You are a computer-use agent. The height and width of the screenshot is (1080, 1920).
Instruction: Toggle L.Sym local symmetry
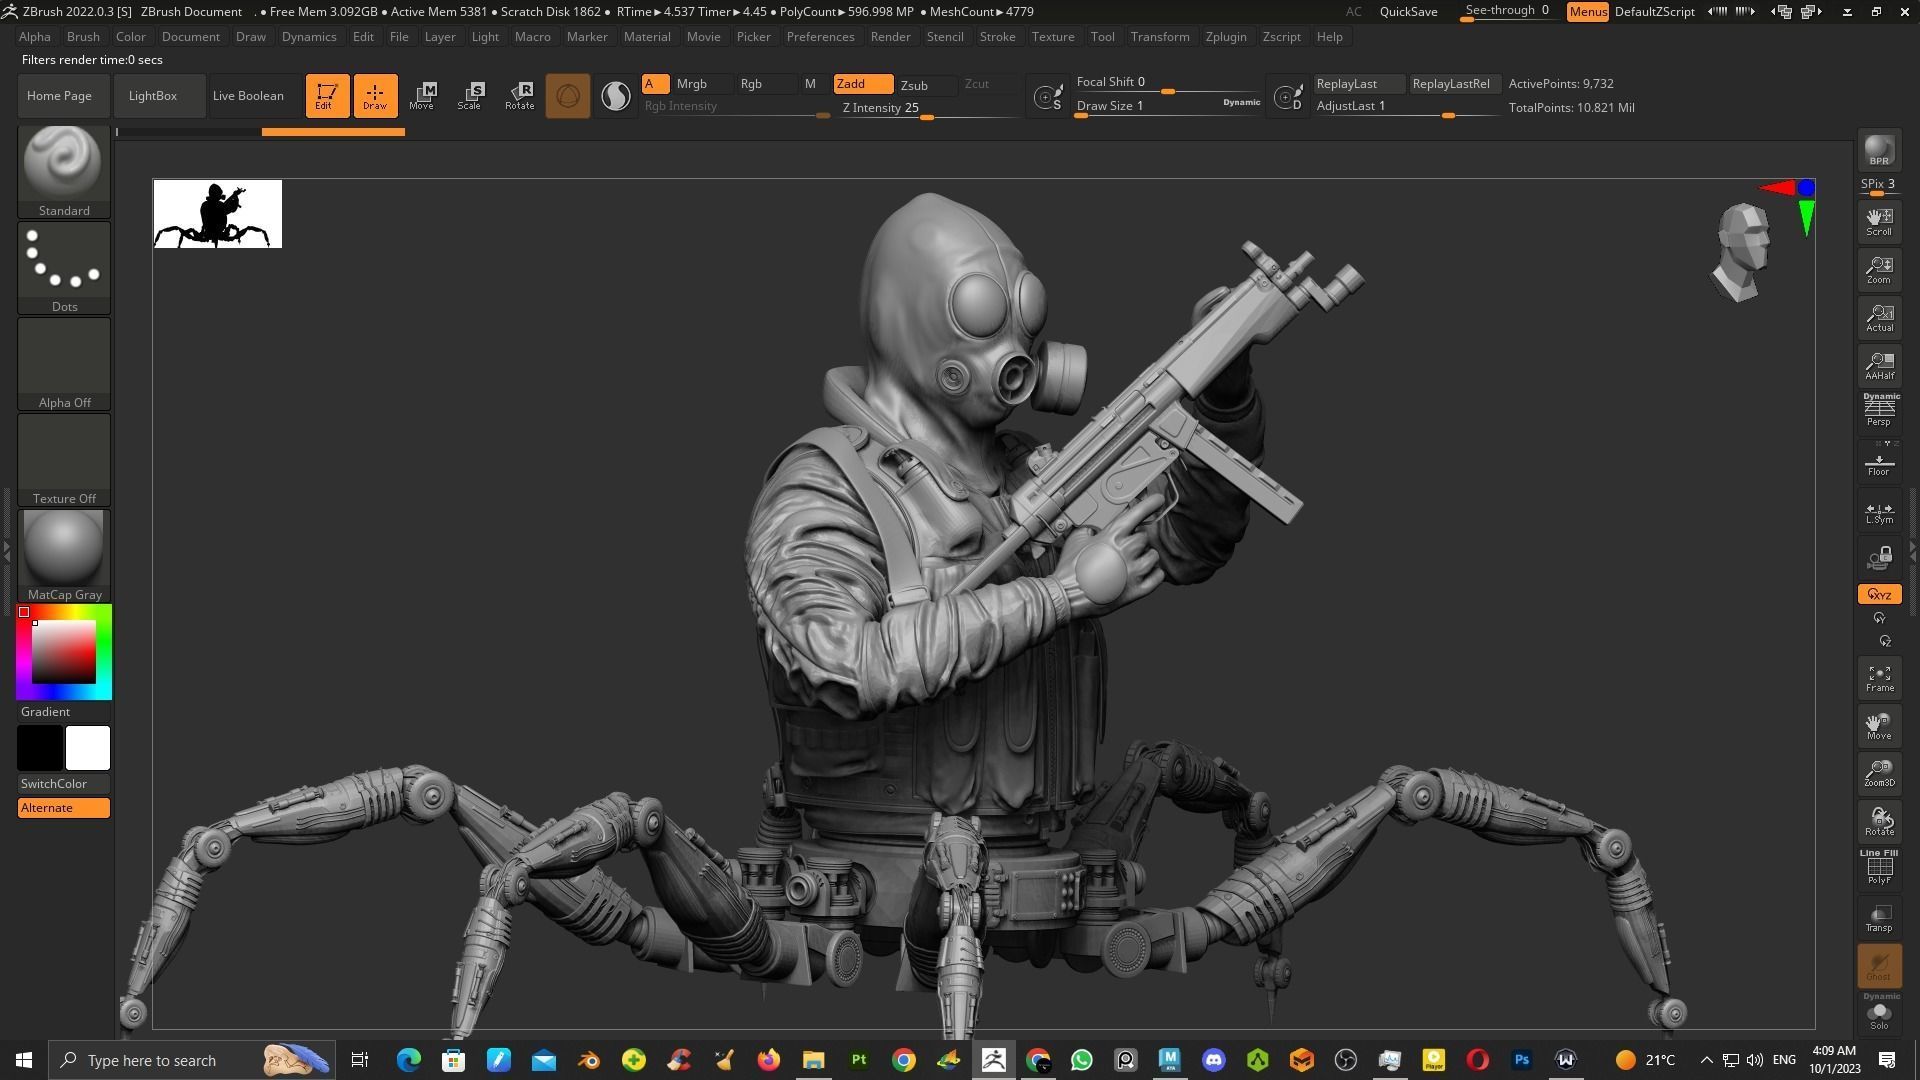(x=1879, y=512)
